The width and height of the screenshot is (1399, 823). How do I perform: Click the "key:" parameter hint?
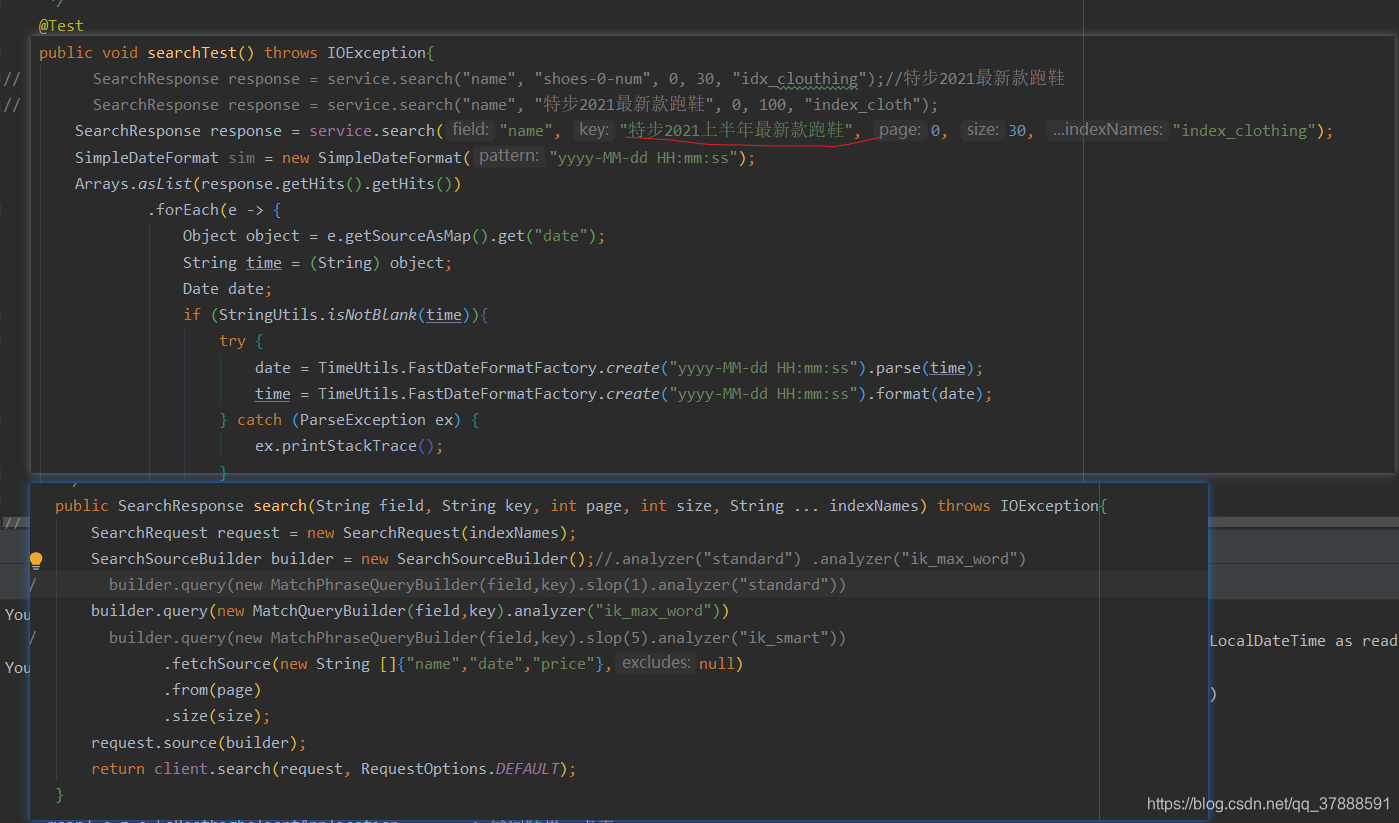(x=594, y=130)
